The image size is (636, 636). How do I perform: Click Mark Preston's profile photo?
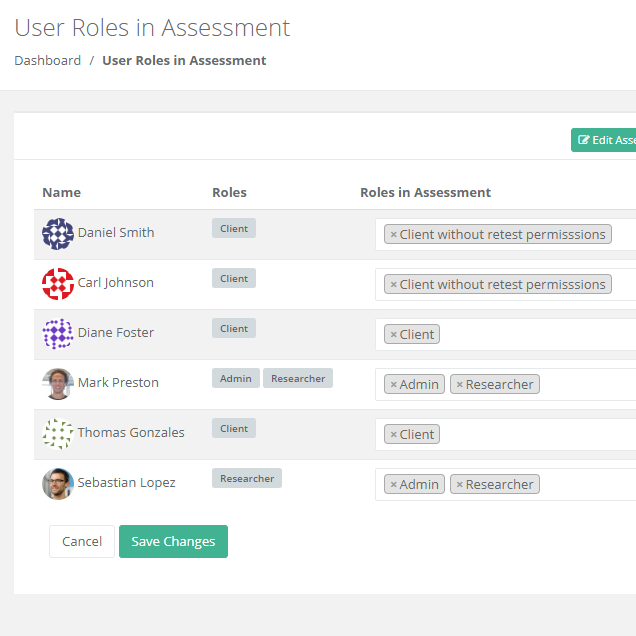click(x=58, y=384)
